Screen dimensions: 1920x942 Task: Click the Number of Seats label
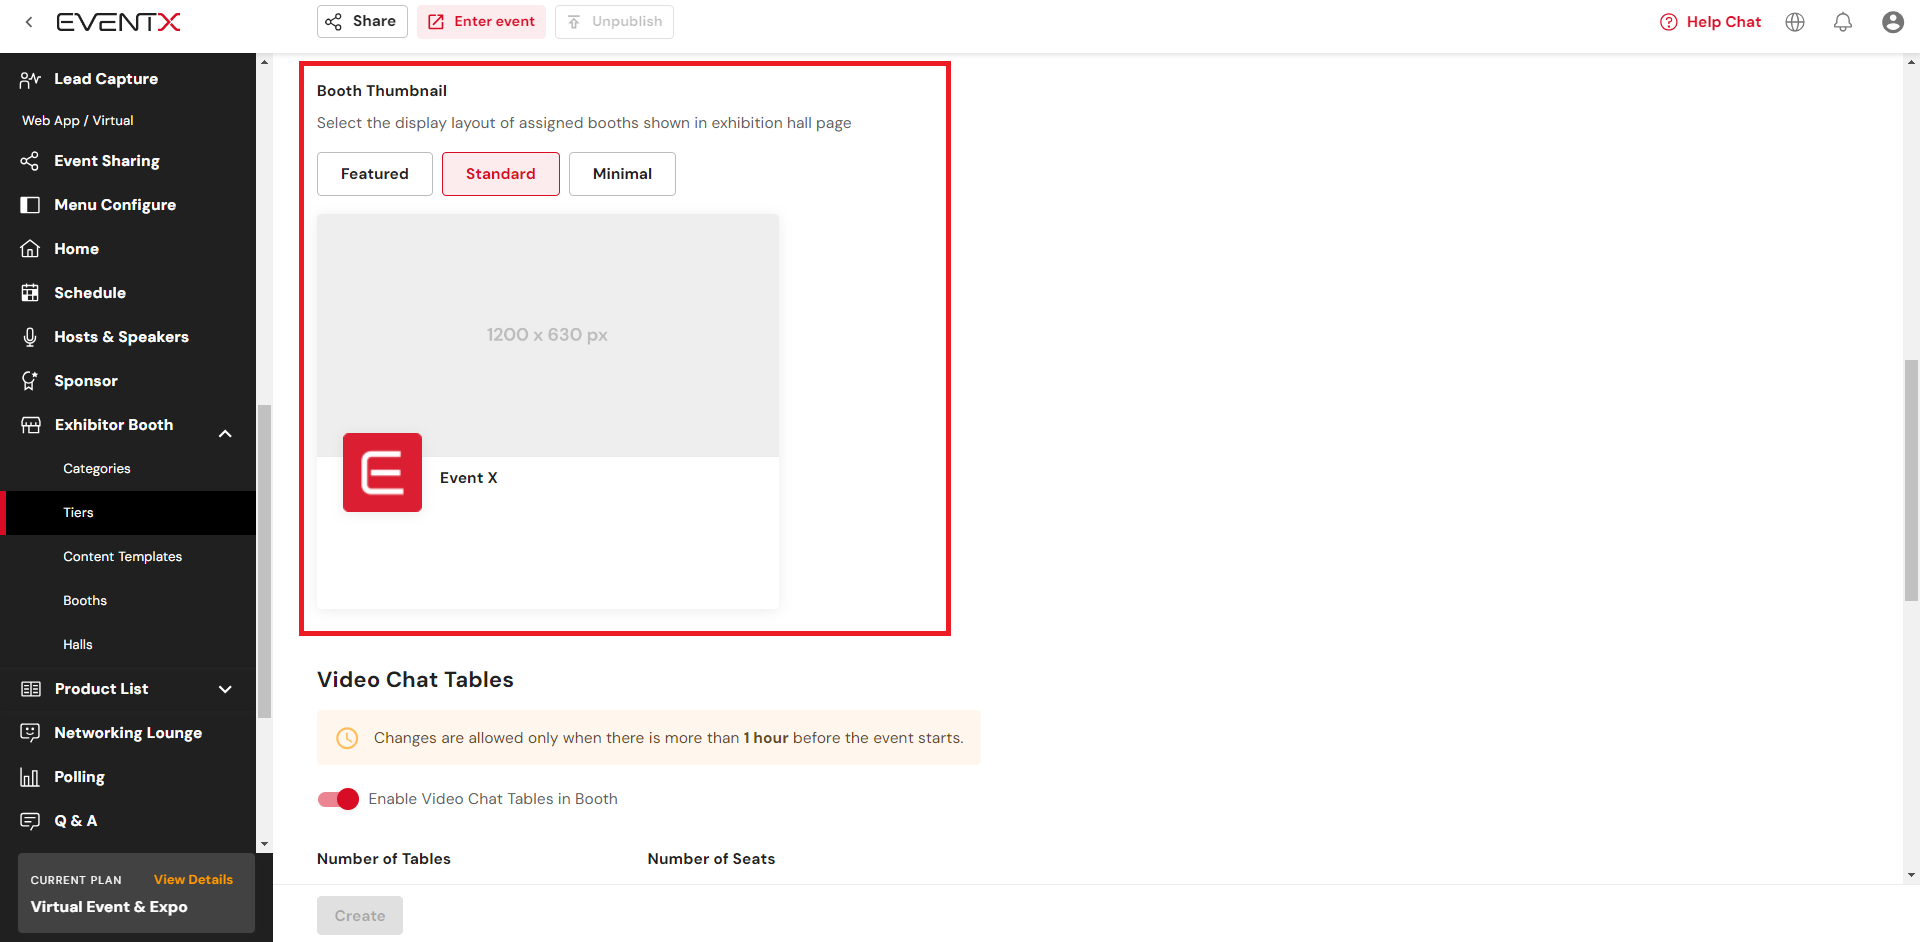[x=711, y=859]
